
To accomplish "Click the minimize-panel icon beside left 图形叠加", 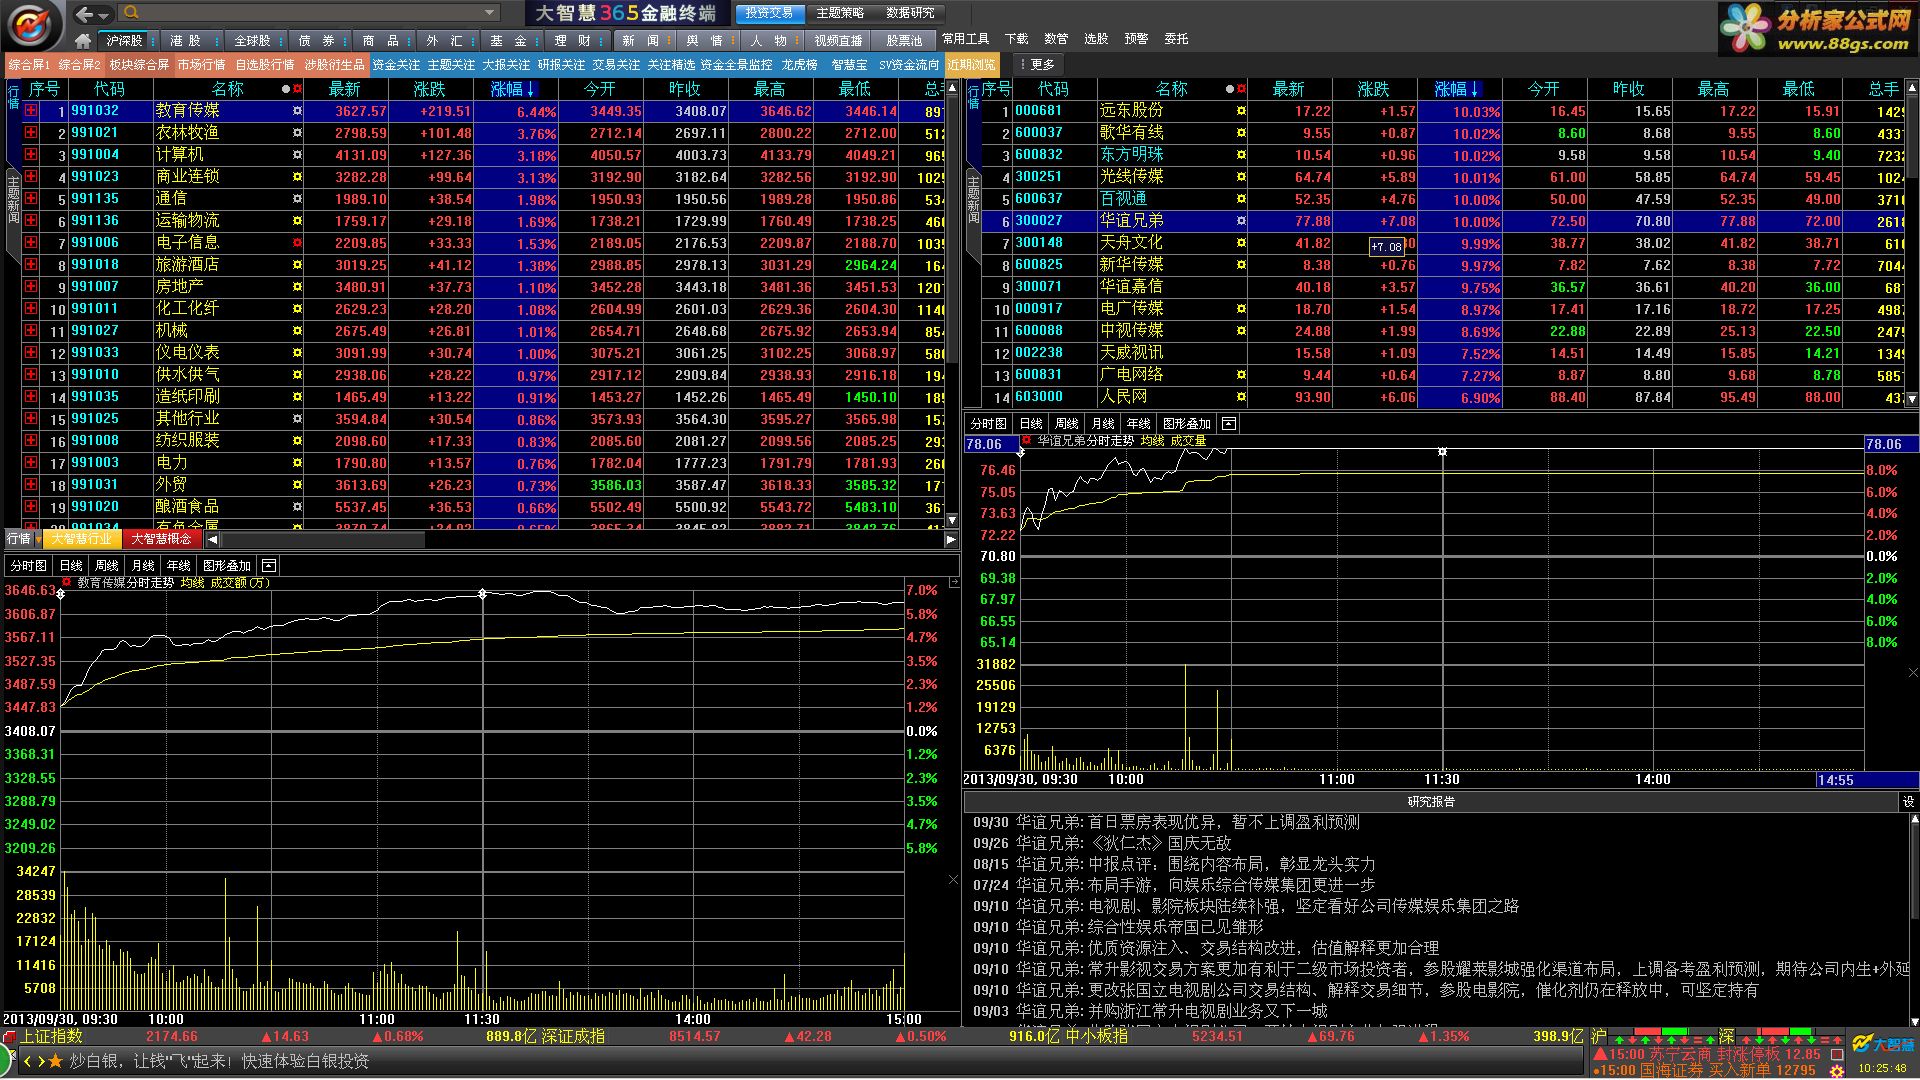I will [268, 566].
